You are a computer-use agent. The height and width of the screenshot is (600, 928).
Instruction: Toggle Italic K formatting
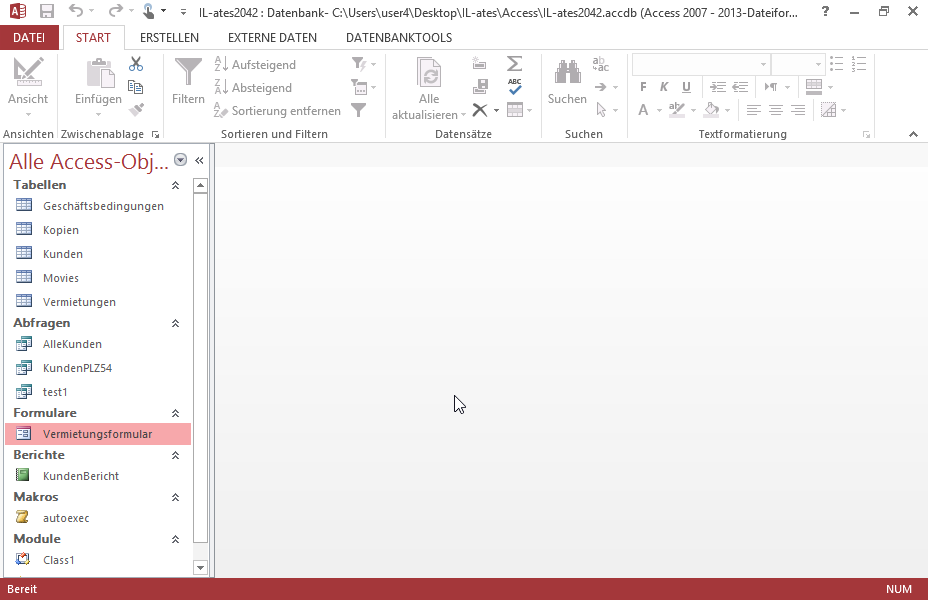[664, 87]
